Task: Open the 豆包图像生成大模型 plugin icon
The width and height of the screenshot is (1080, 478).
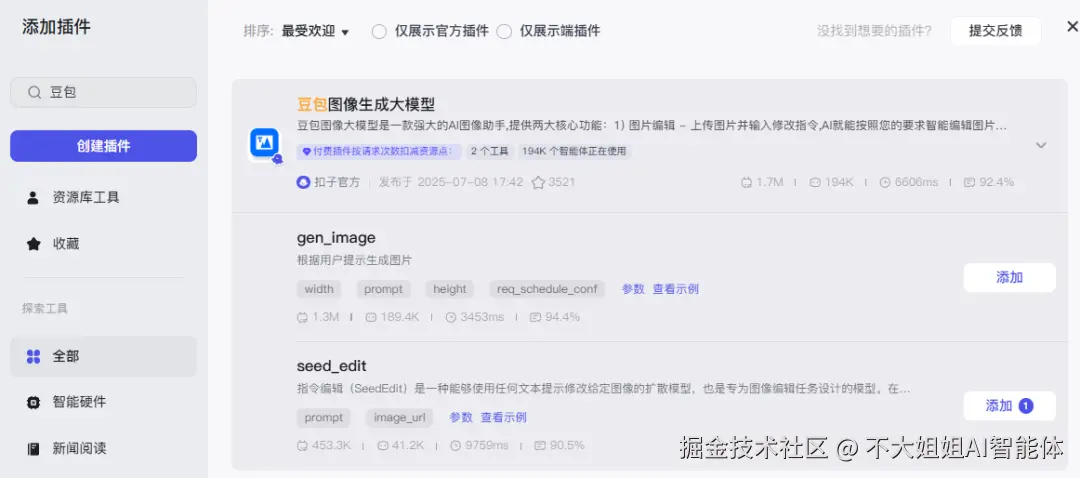Action: (x=265, y=145)
